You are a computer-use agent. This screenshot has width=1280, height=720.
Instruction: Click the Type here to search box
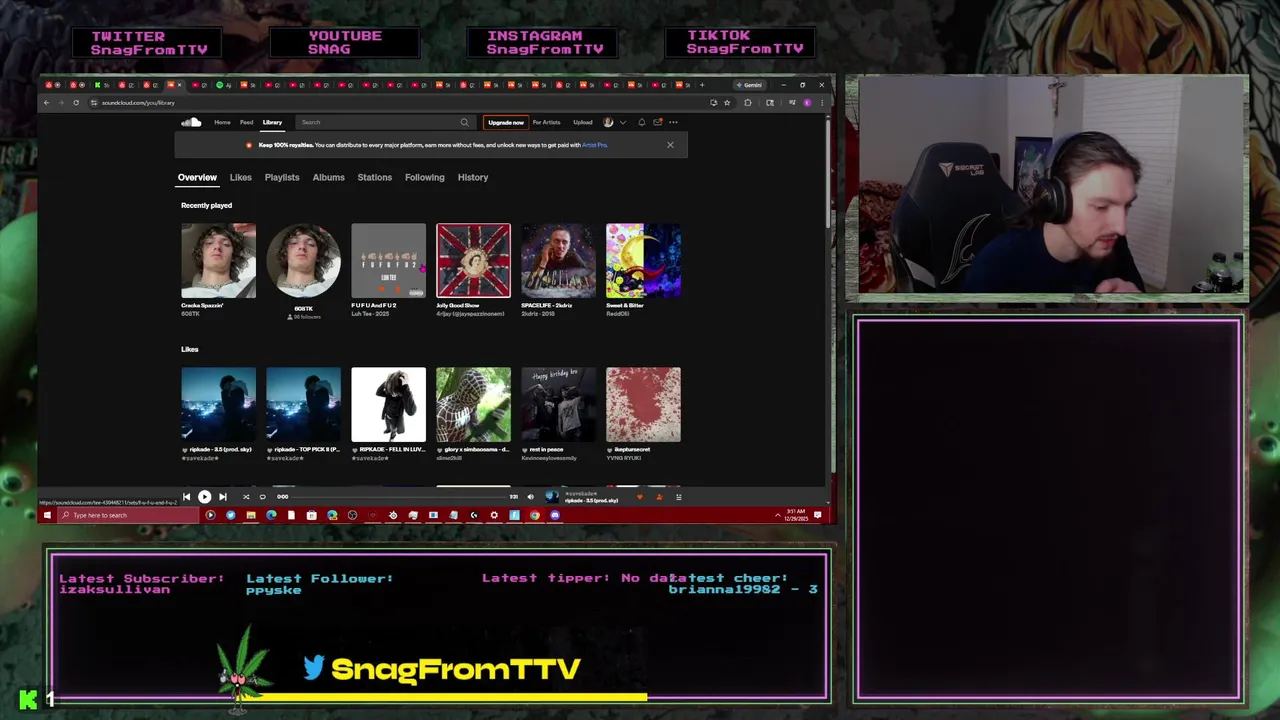coord(129,515)
